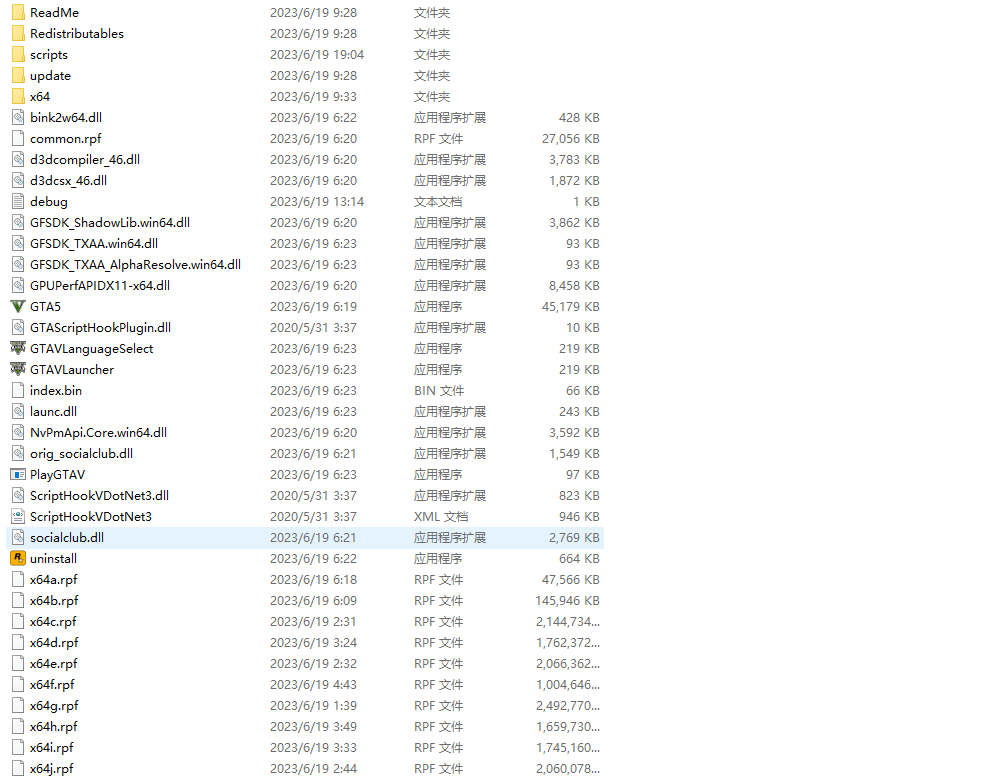This screenshot has width=1008, height=777.
Task: Select the 27,056 KB size of common.rpf
Action: point(570,138)
